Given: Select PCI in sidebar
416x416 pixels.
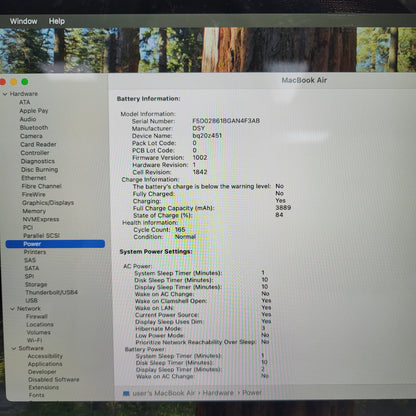Looking at the screenshot, I should click(x=28, y=227).
